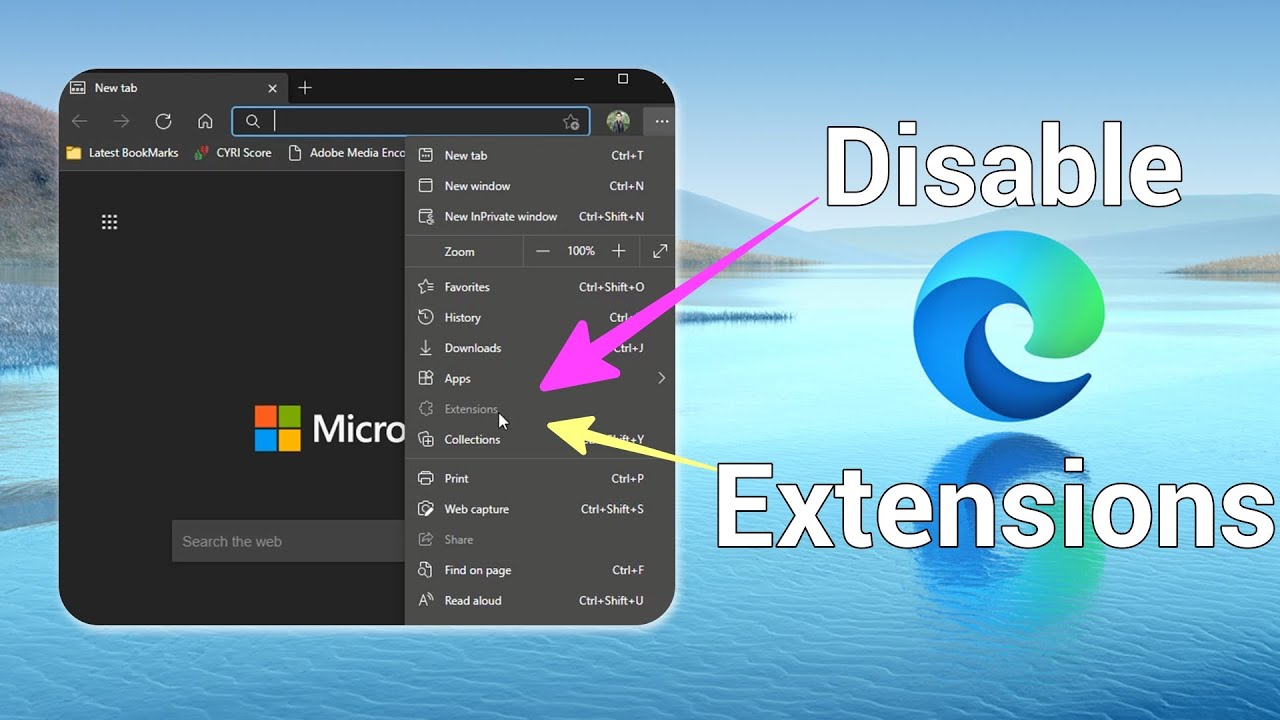Click the Microsoft logo on the page

[330, 428]
